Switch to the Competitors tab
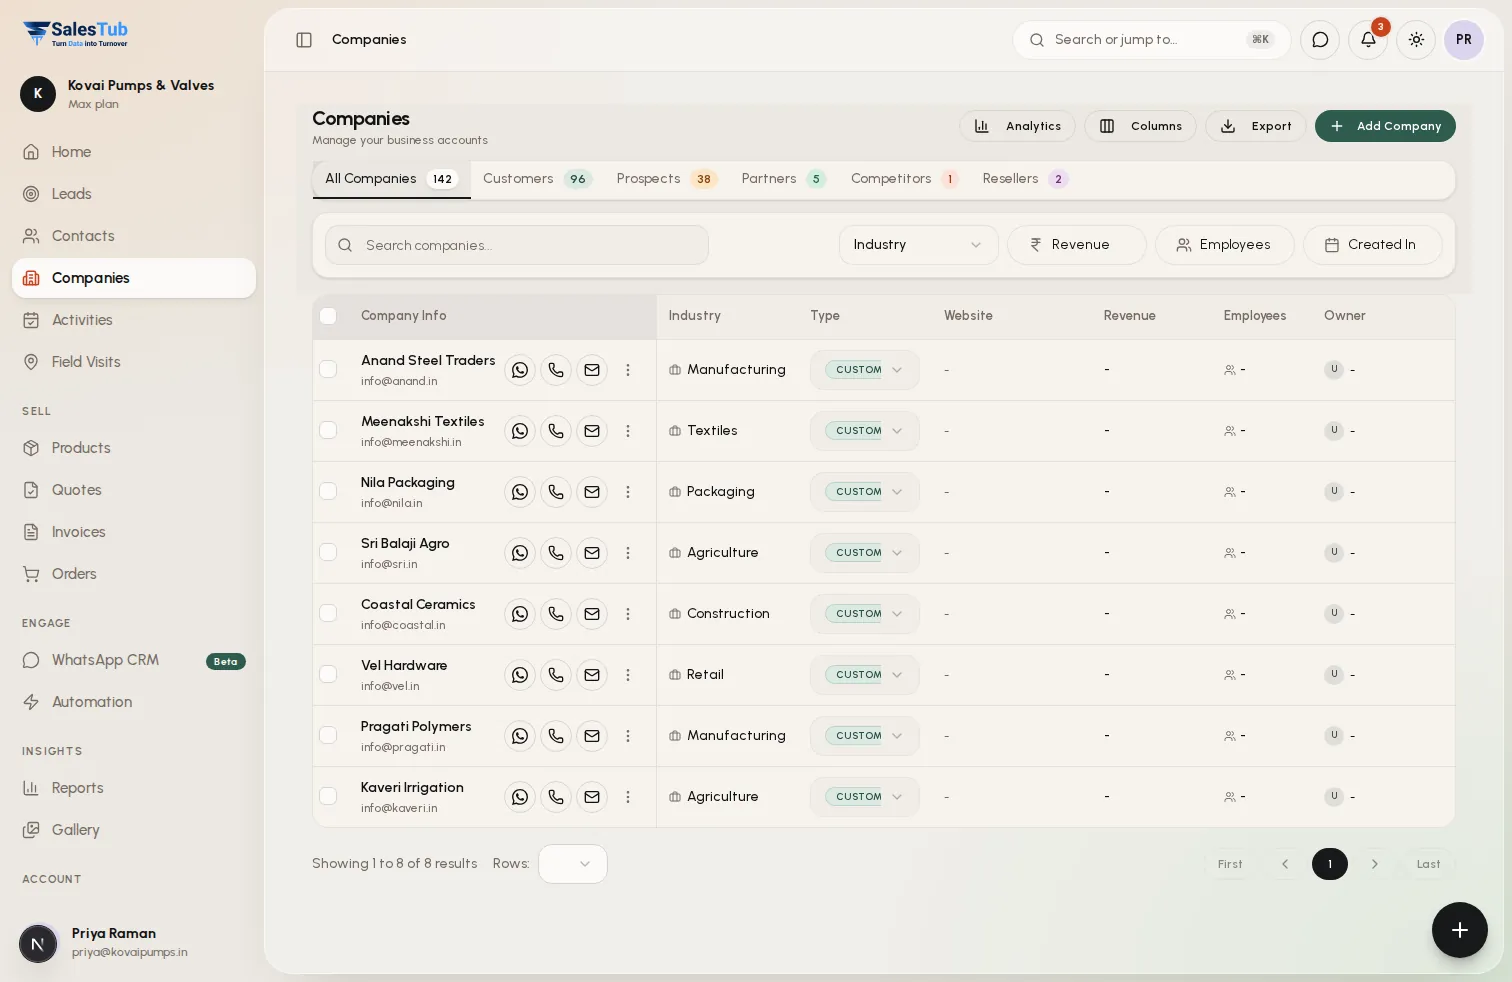Viewport: 1512px width, 982px height. tap(904, 179)
